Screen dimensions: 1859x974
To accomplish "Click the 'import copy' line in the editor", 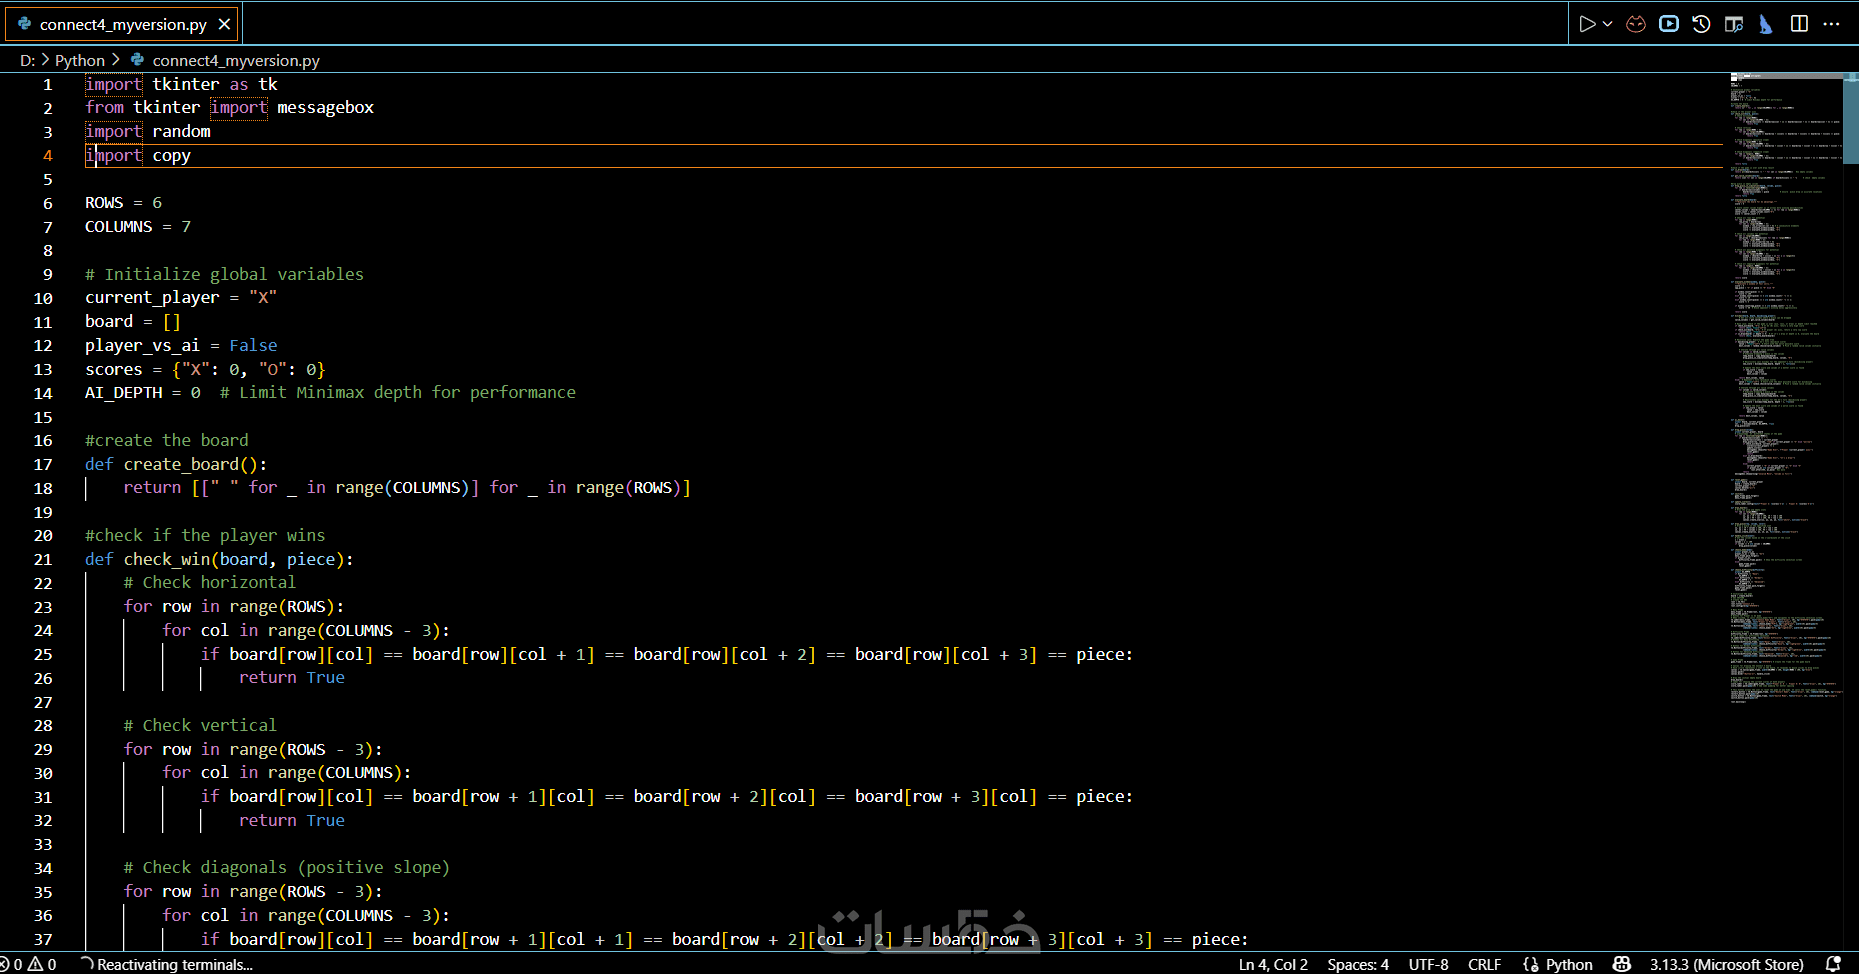I will [x=138, y=156].
